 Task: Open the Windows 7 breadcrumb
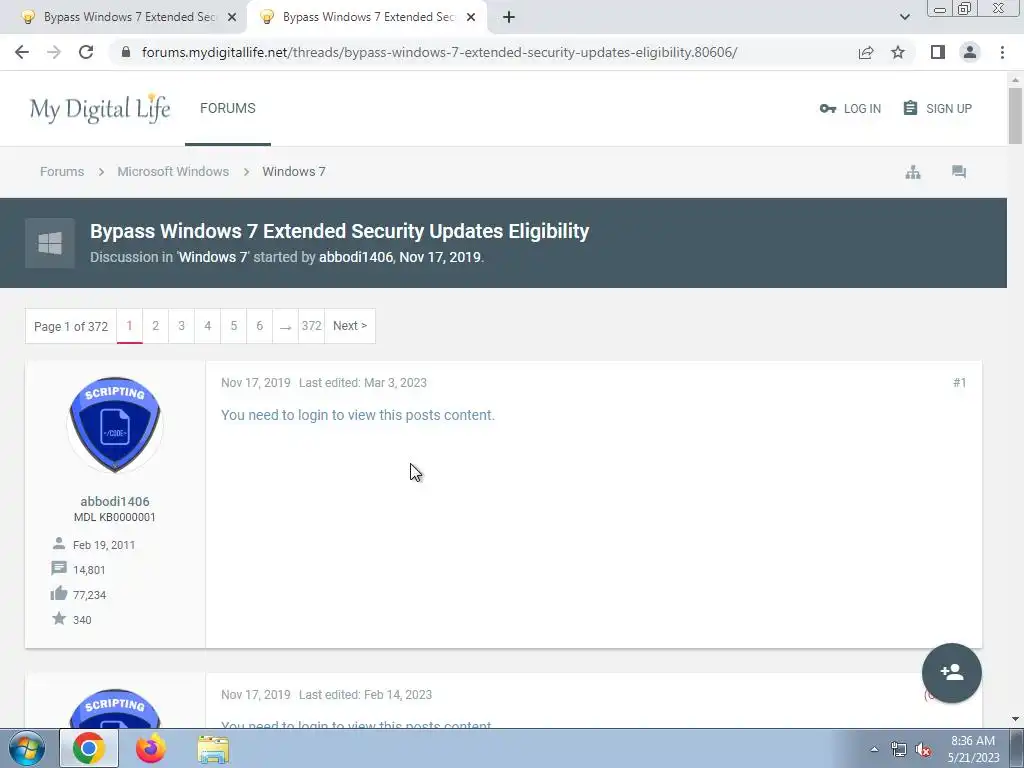(x=294, y=172)
